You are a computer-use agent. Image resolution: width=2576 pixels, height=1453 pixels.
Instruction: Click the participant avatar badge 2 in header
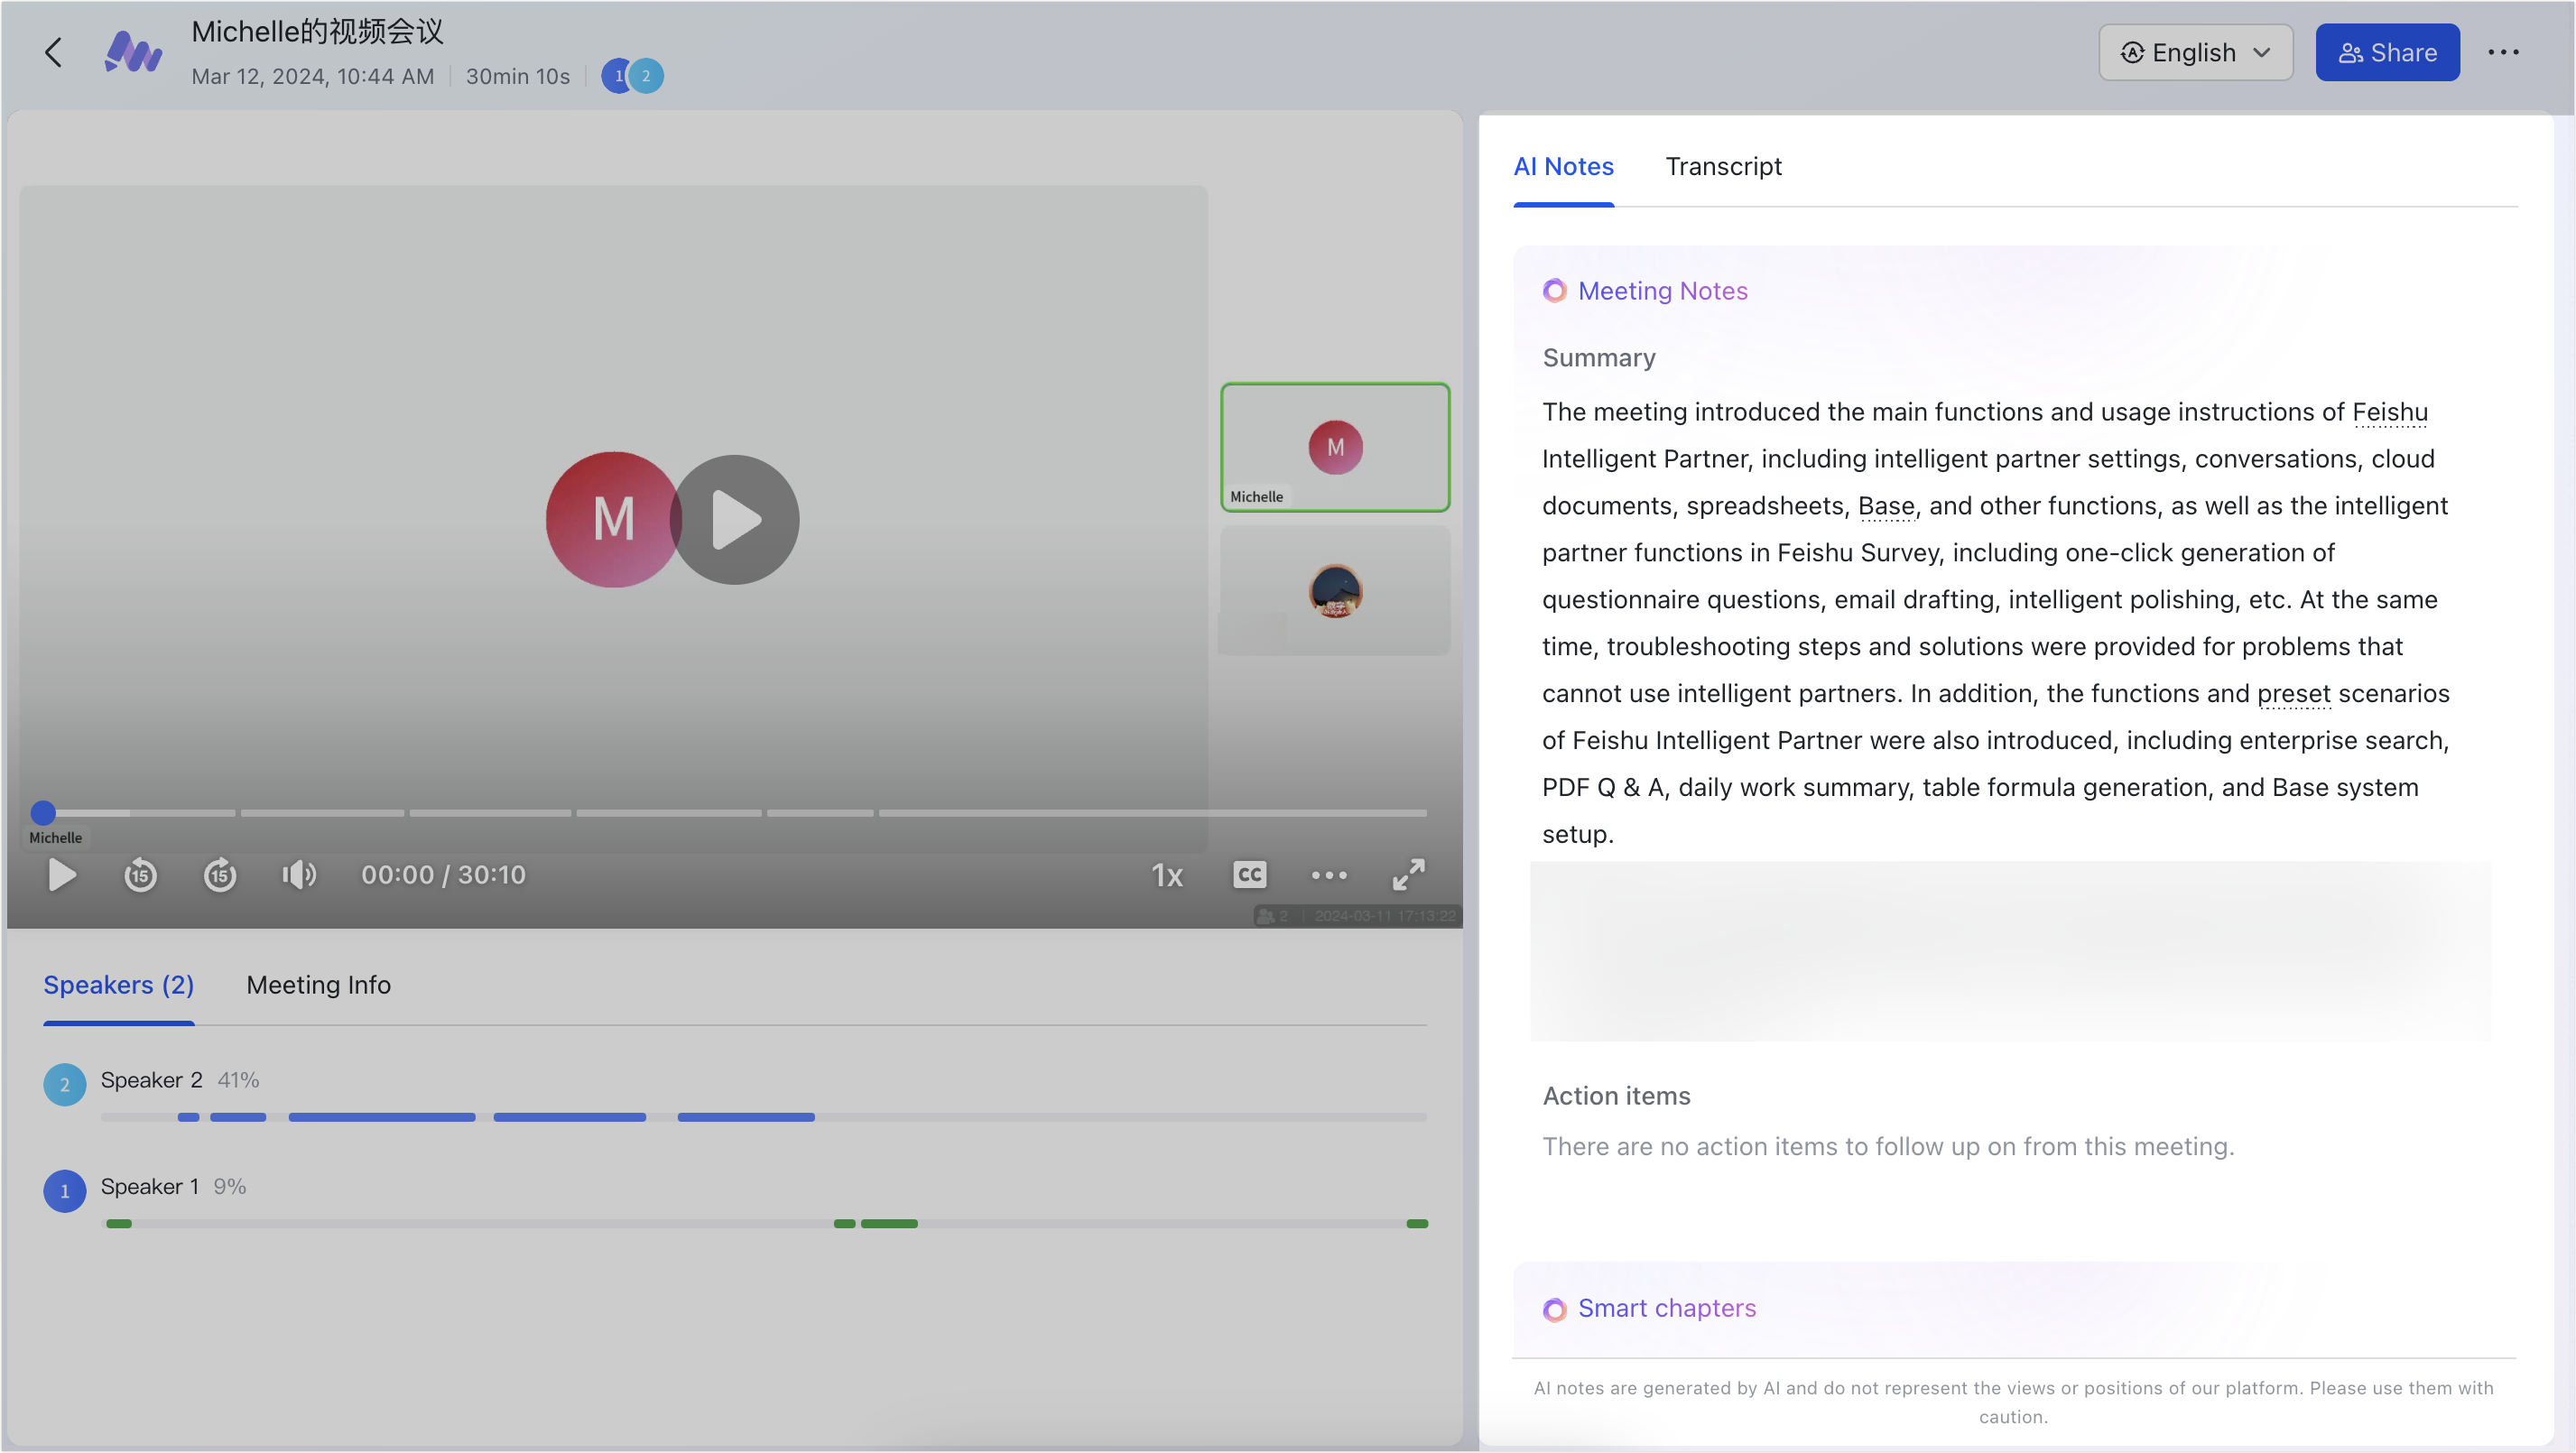click(x=647, y=76)
